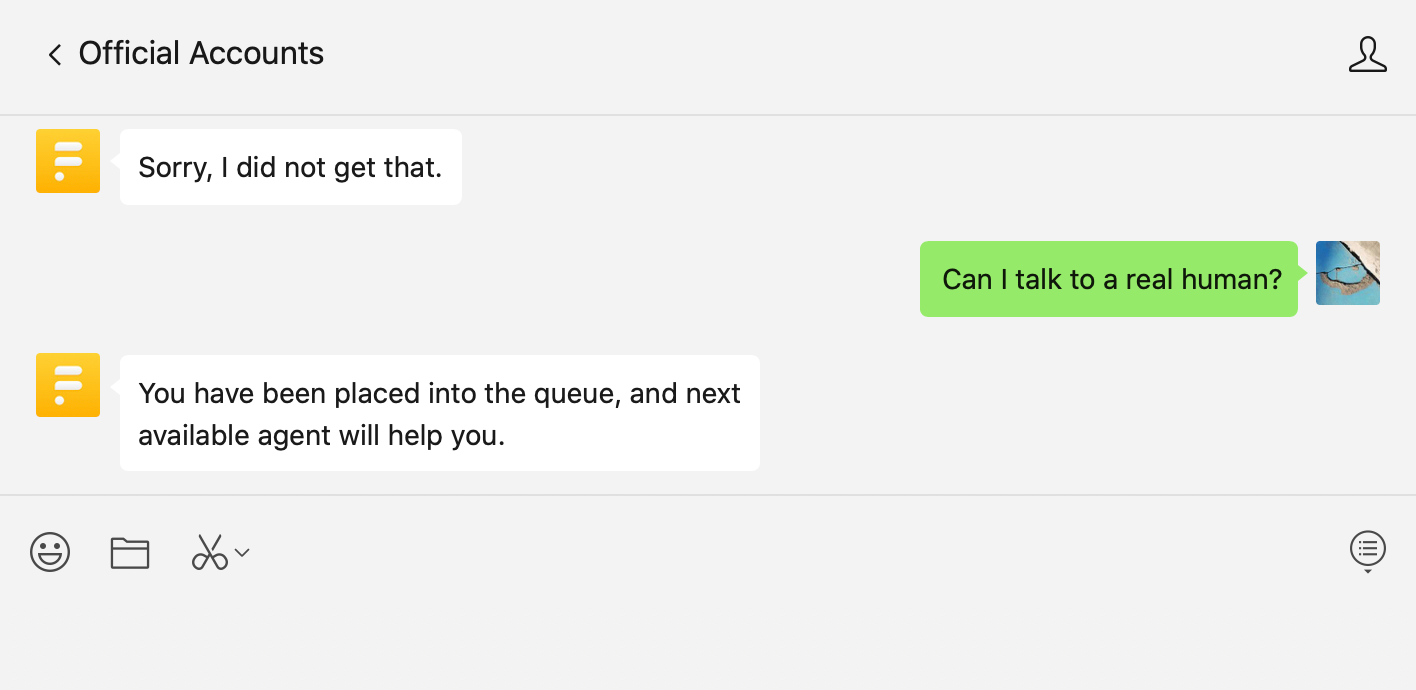Go back using the left chevron arrow
The height and width of the screenshot is (690, 1416).
click(55, 54)
